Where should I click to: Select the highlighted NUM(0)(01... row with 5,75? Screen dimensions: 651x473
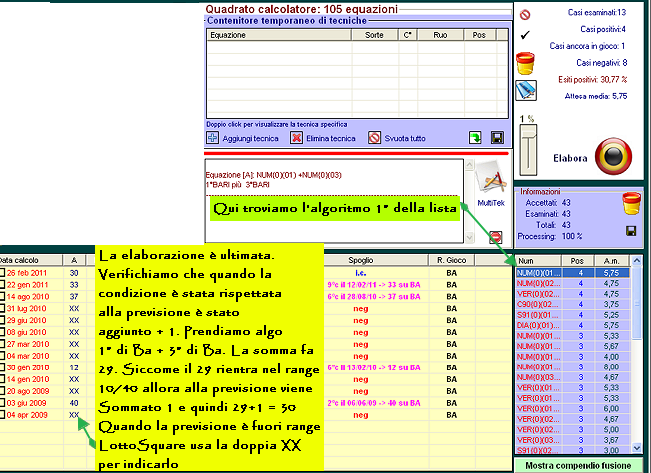tap(573, 273)
